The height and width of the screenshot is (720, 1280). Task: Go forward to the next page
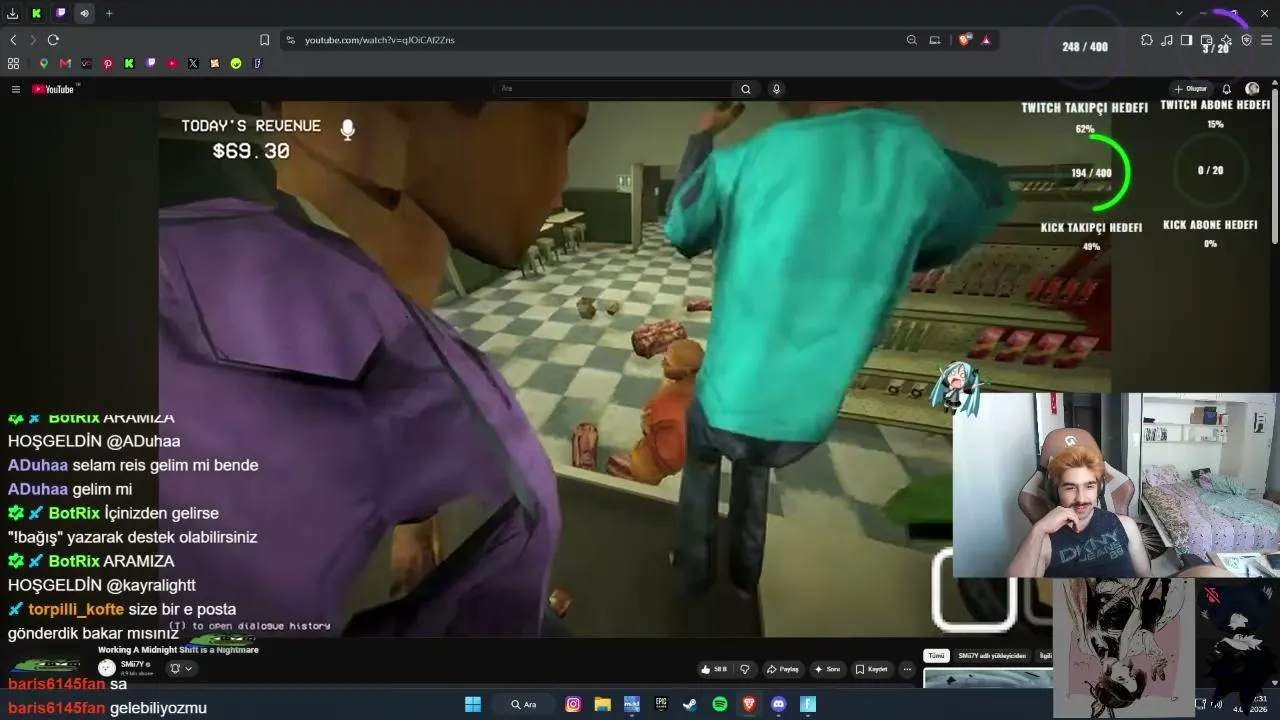33,40
